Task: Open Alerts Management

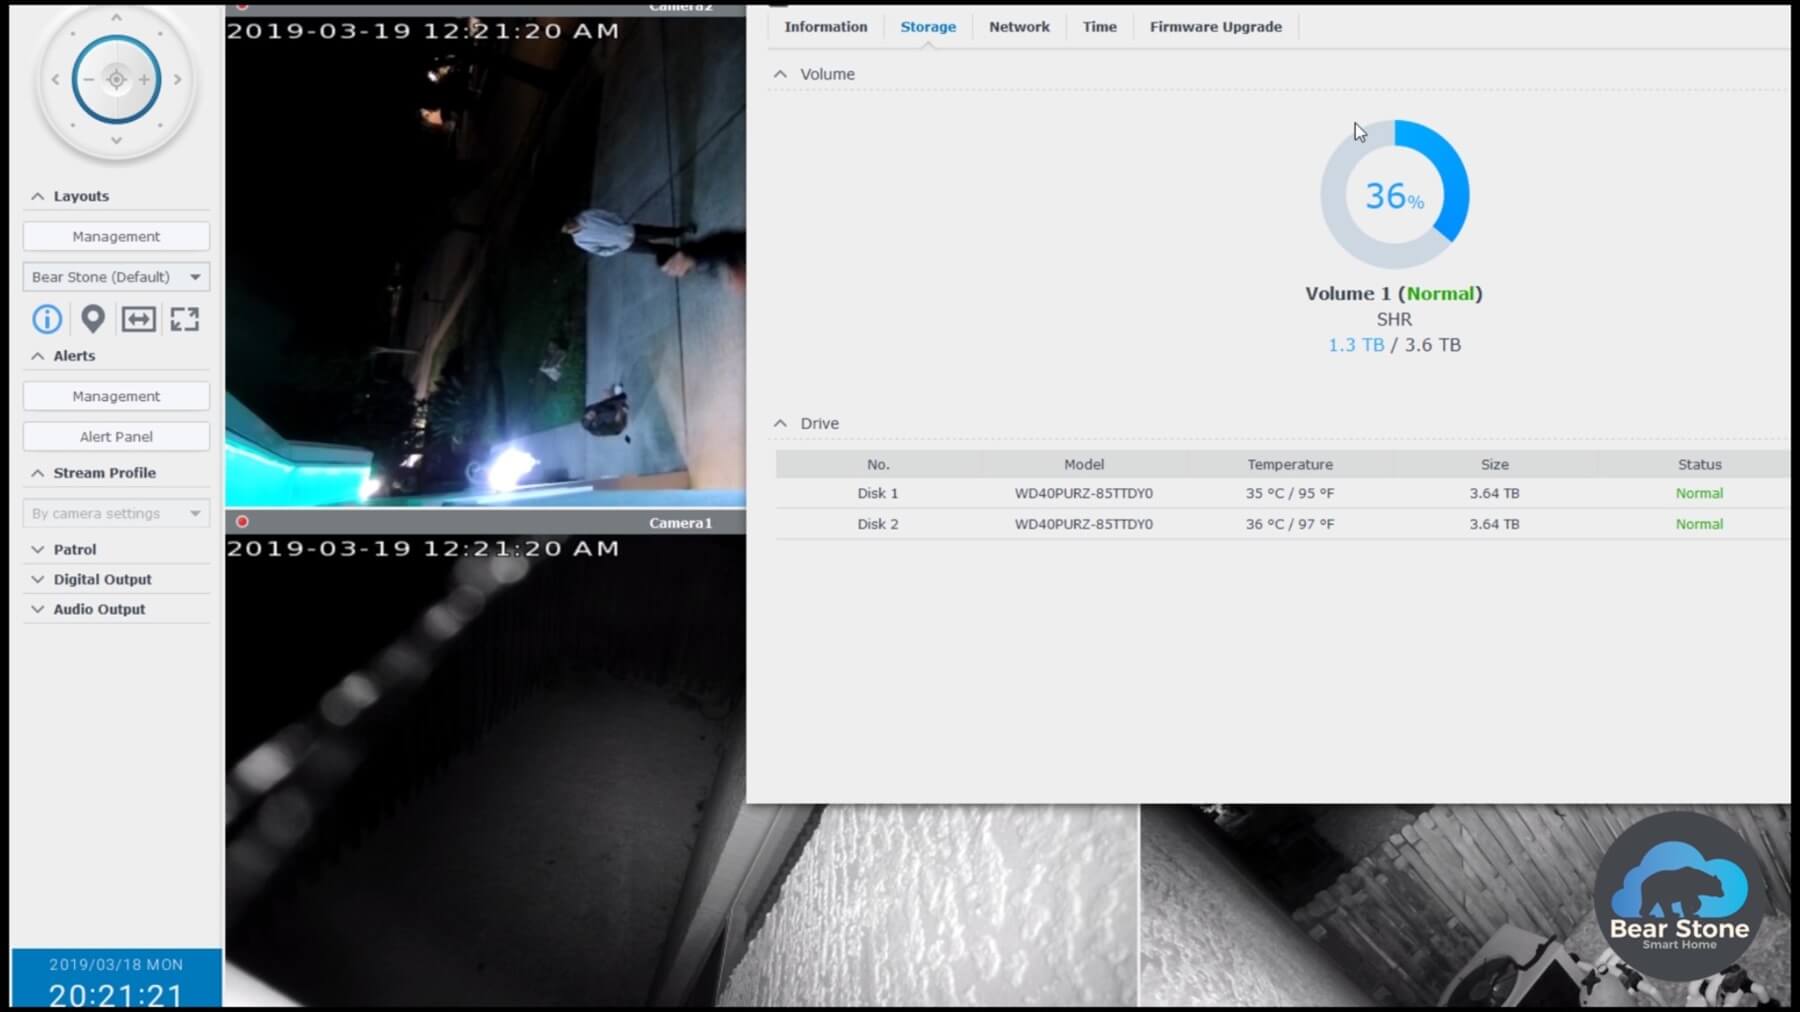Action: tap(116, 395)
